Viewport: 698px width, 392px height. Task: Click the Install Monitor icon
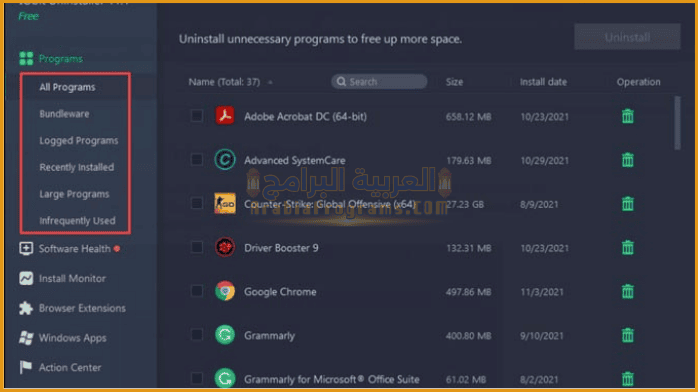pyautogui.click(x=26, y=278)
